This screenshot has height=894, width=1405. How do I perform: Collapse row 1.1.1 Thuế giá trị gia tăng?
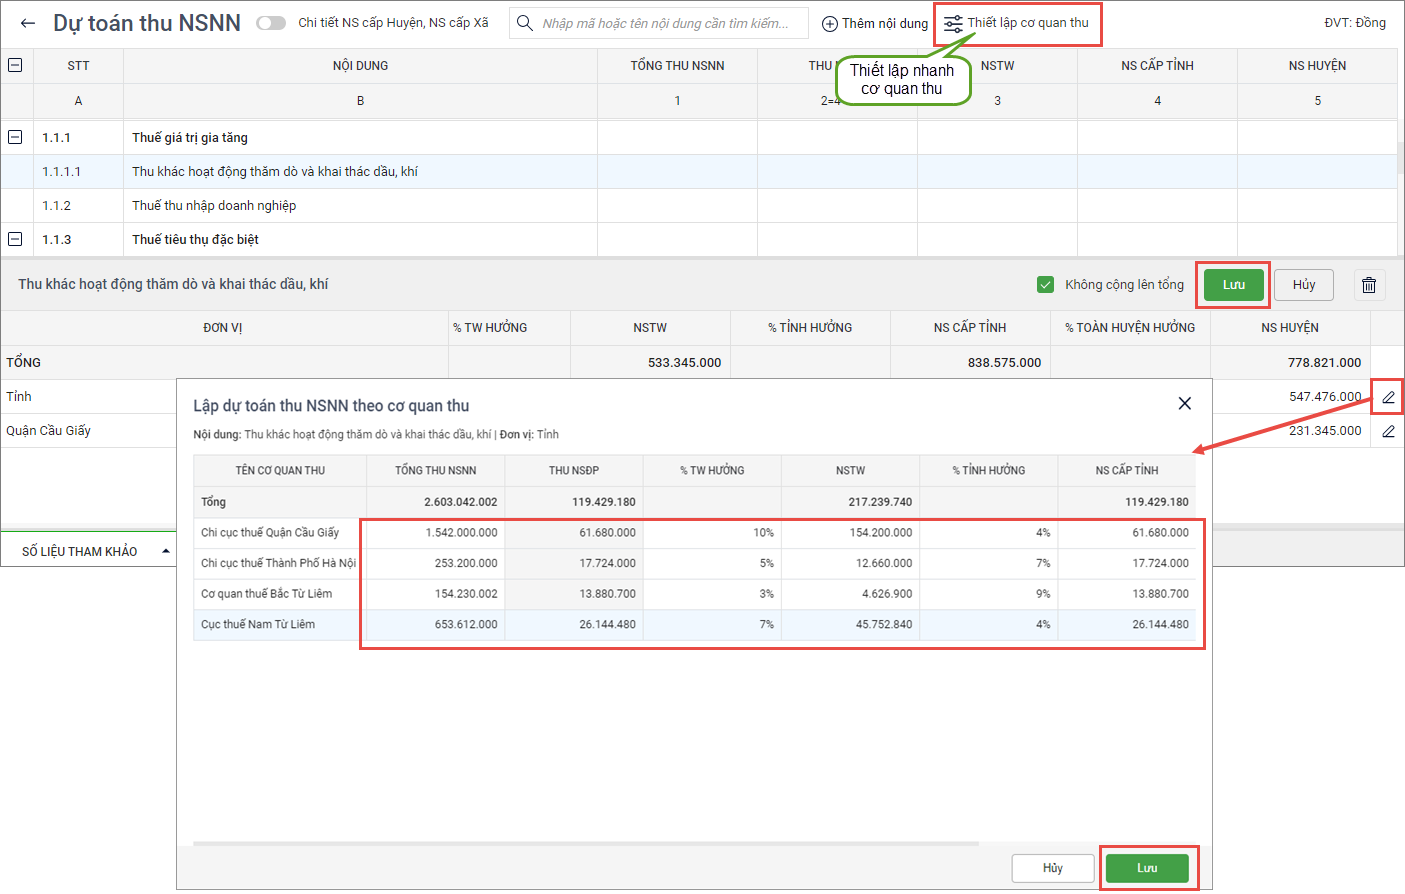click(15, 137)
